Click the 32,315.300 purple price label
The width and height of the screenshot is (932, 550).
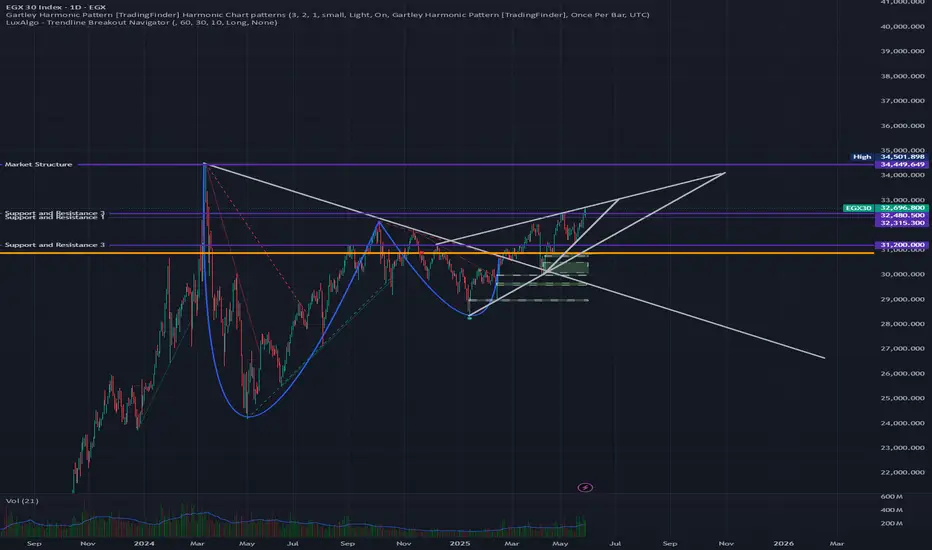pyautogui.click(x=902, y=223)
